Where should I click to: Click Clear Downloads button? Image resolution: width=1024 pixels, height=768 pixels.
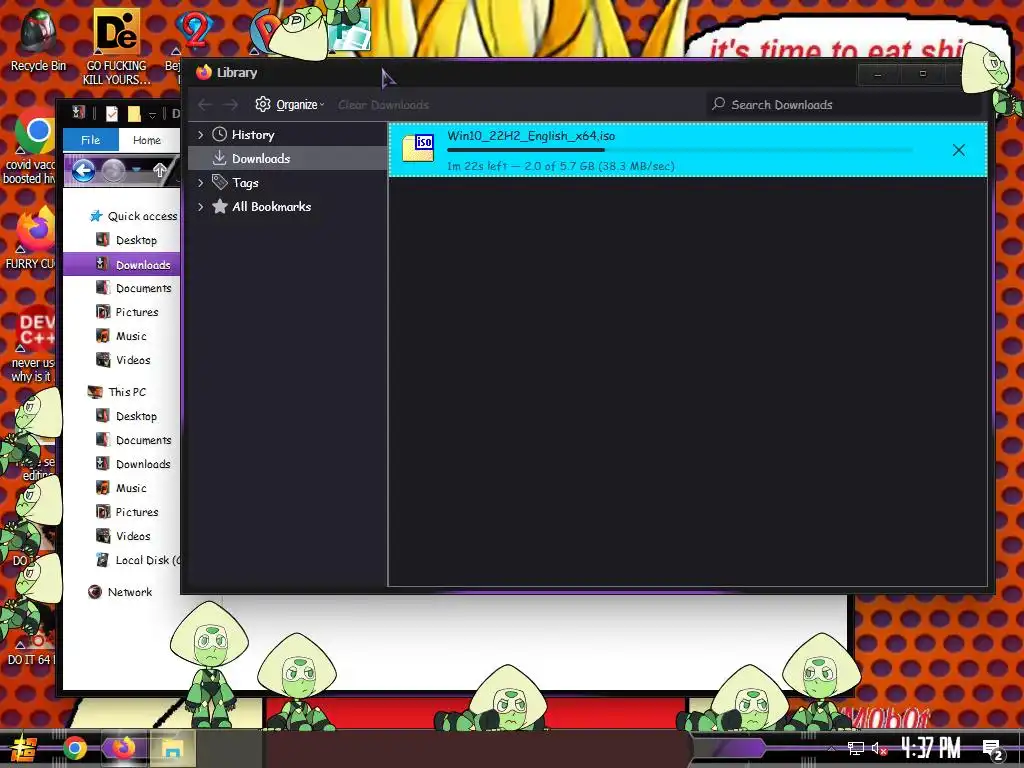coord(383,105)
